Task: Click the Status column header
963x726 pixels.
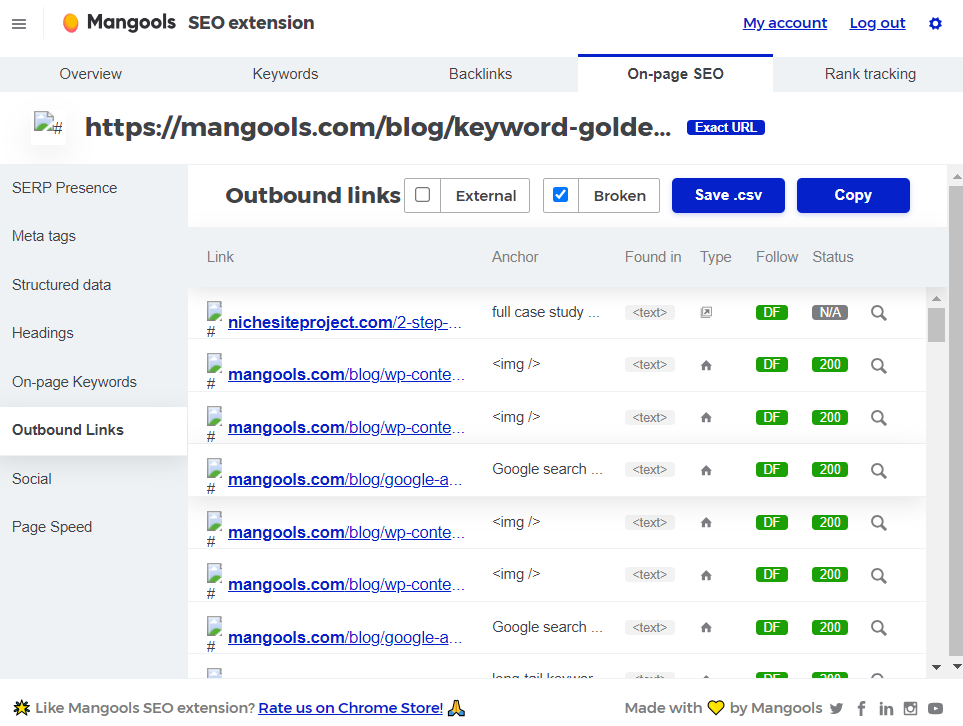Action: pos(833,257)
